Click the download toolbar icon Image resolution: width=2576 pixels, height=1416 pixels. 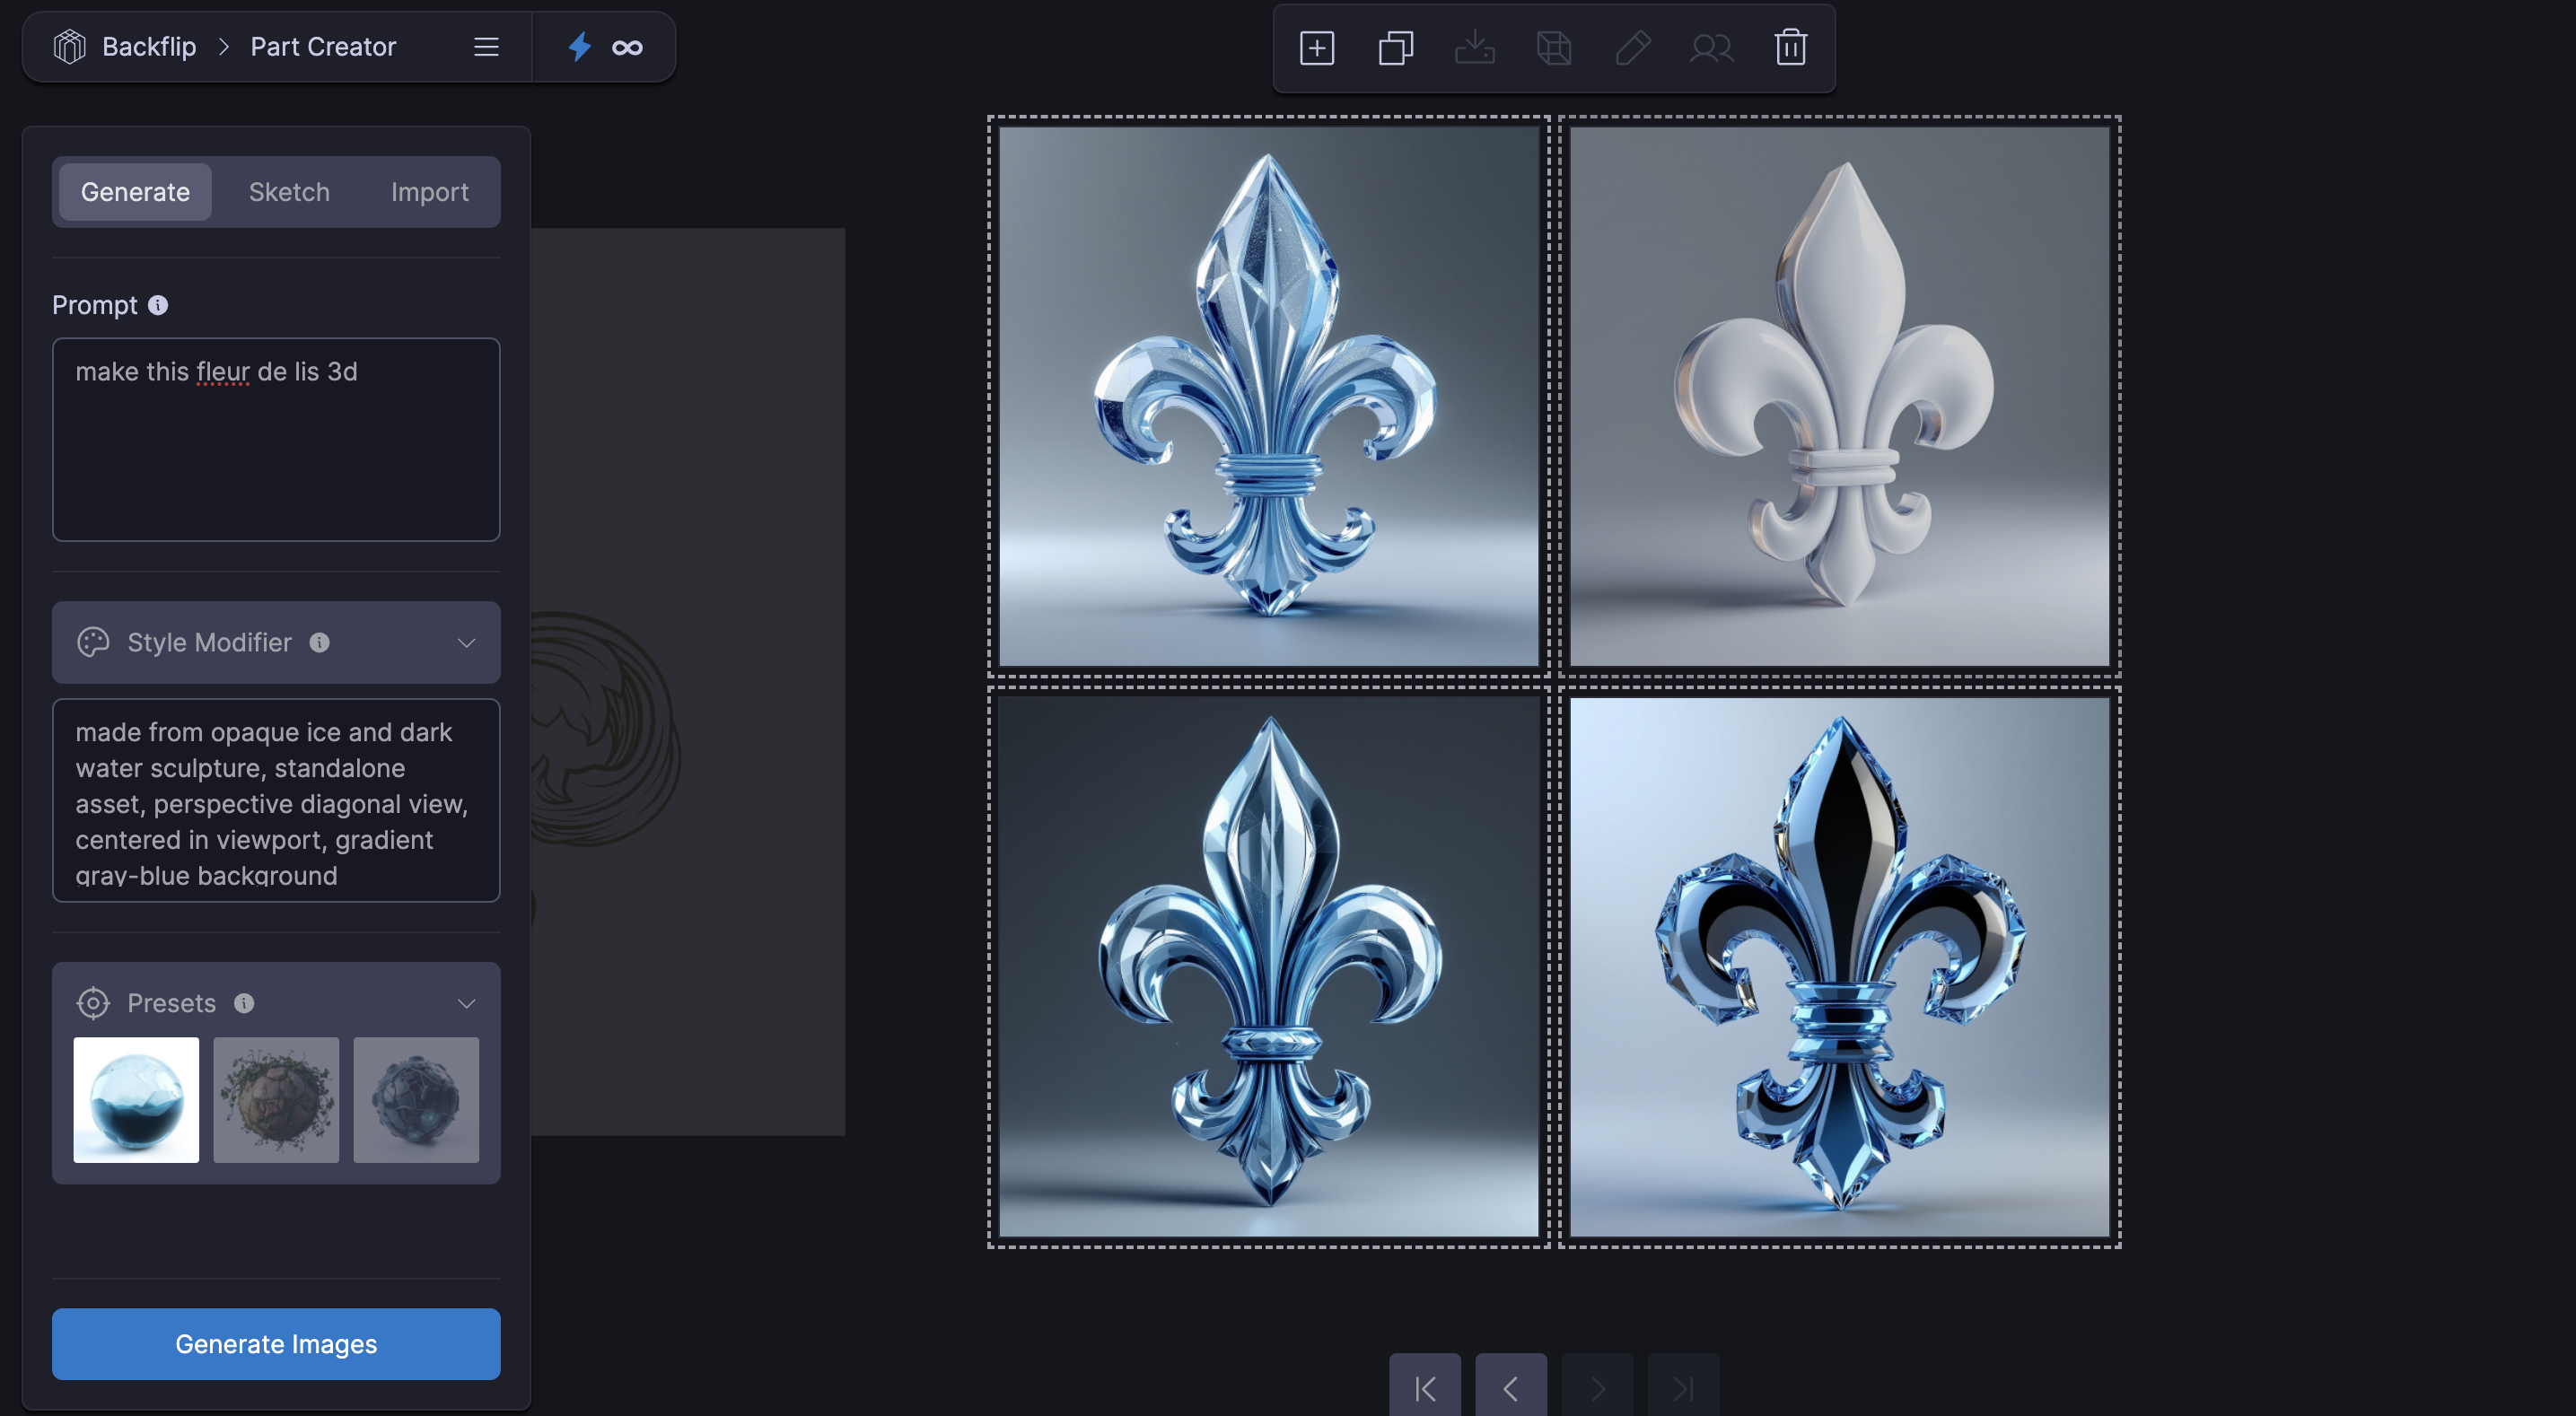[x=1475, y=48]
